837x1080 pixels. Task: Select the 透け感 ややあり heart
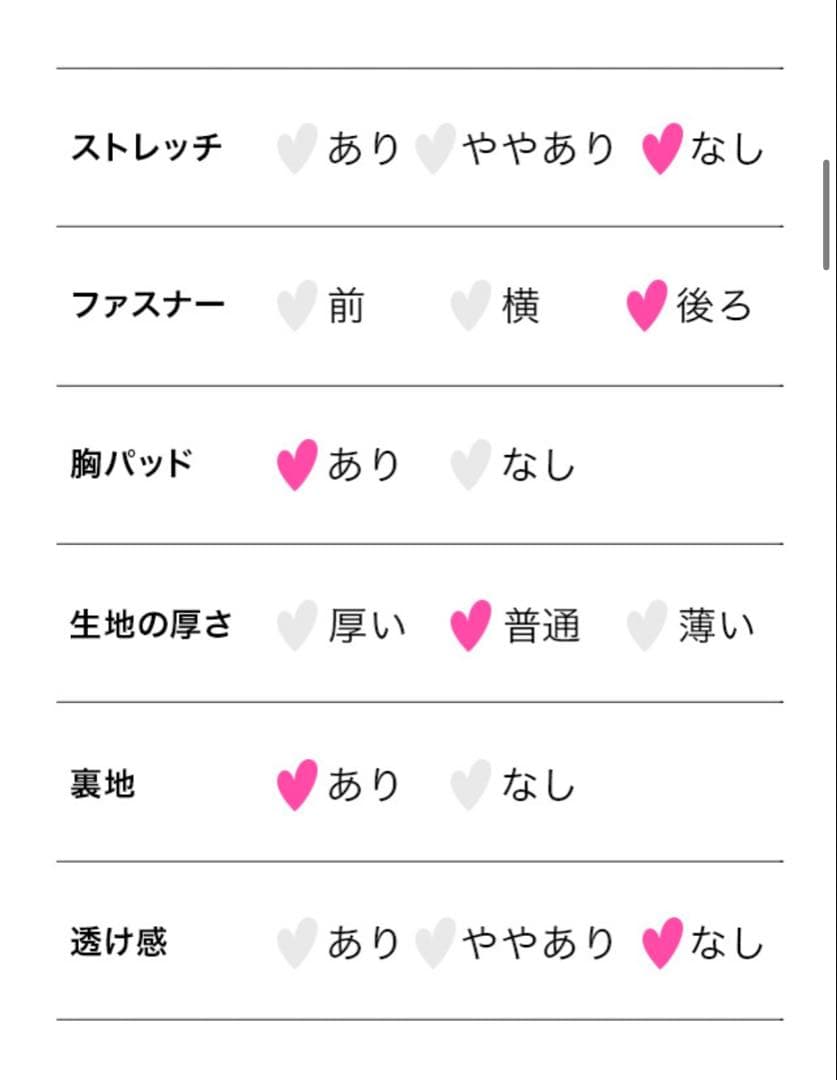click(435, 943)
